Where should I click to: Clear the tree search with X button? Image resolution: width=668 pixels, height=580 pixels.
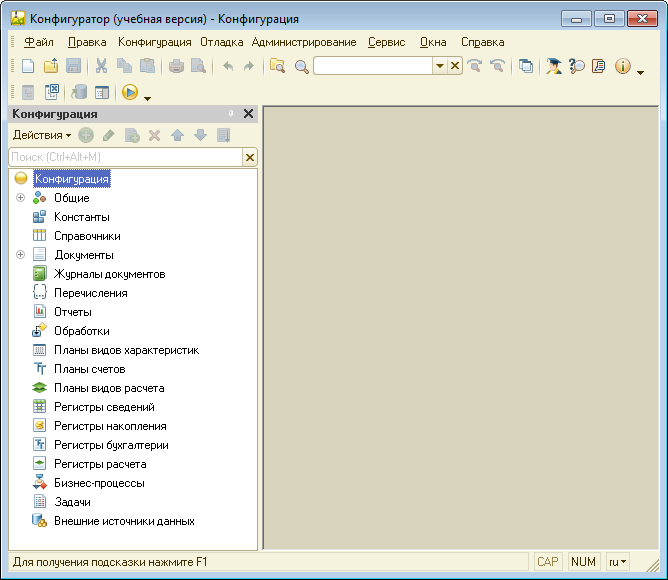pos(250,157)
